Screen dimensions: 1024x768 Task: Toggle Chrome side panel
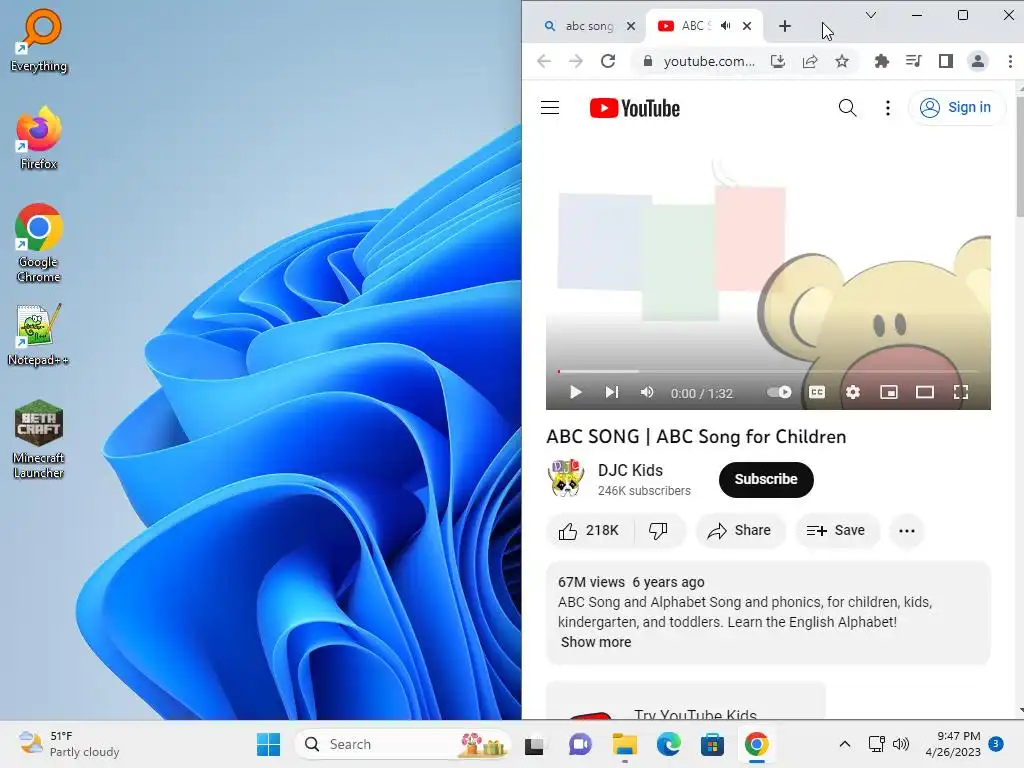[x=946, y=61]
